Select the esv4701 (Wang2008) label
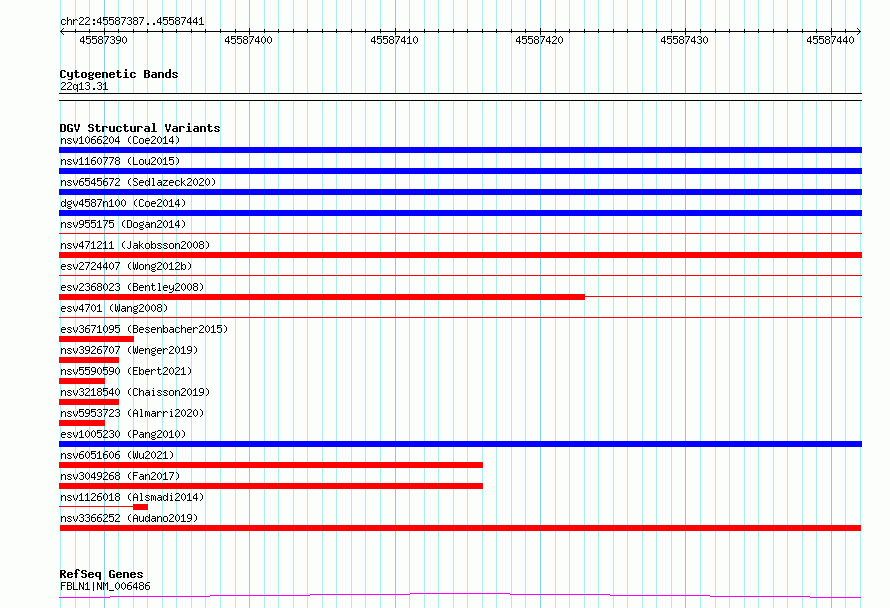890x608 pixels. pyautogui.click(x=114, y=308)
